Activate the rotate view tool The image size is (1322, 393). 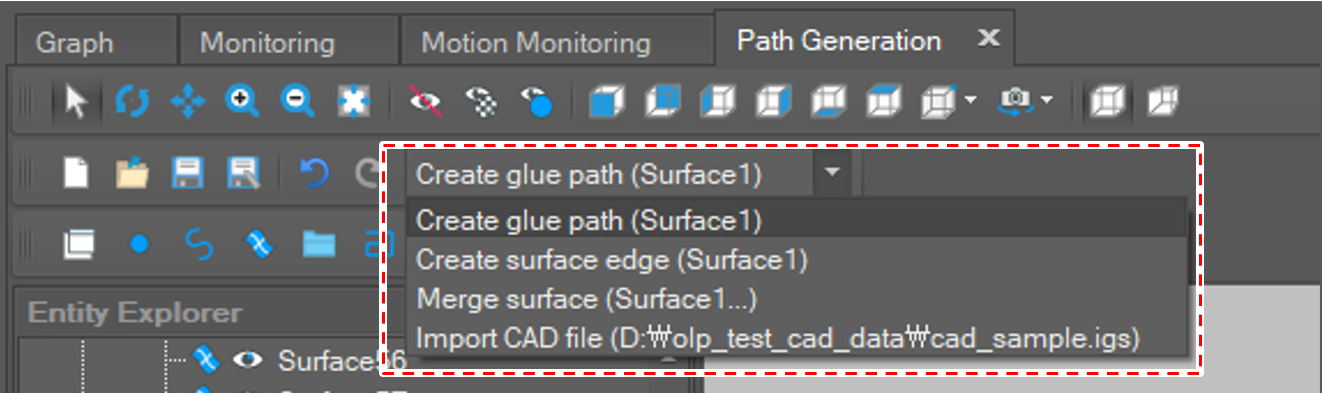coord(131,101)
